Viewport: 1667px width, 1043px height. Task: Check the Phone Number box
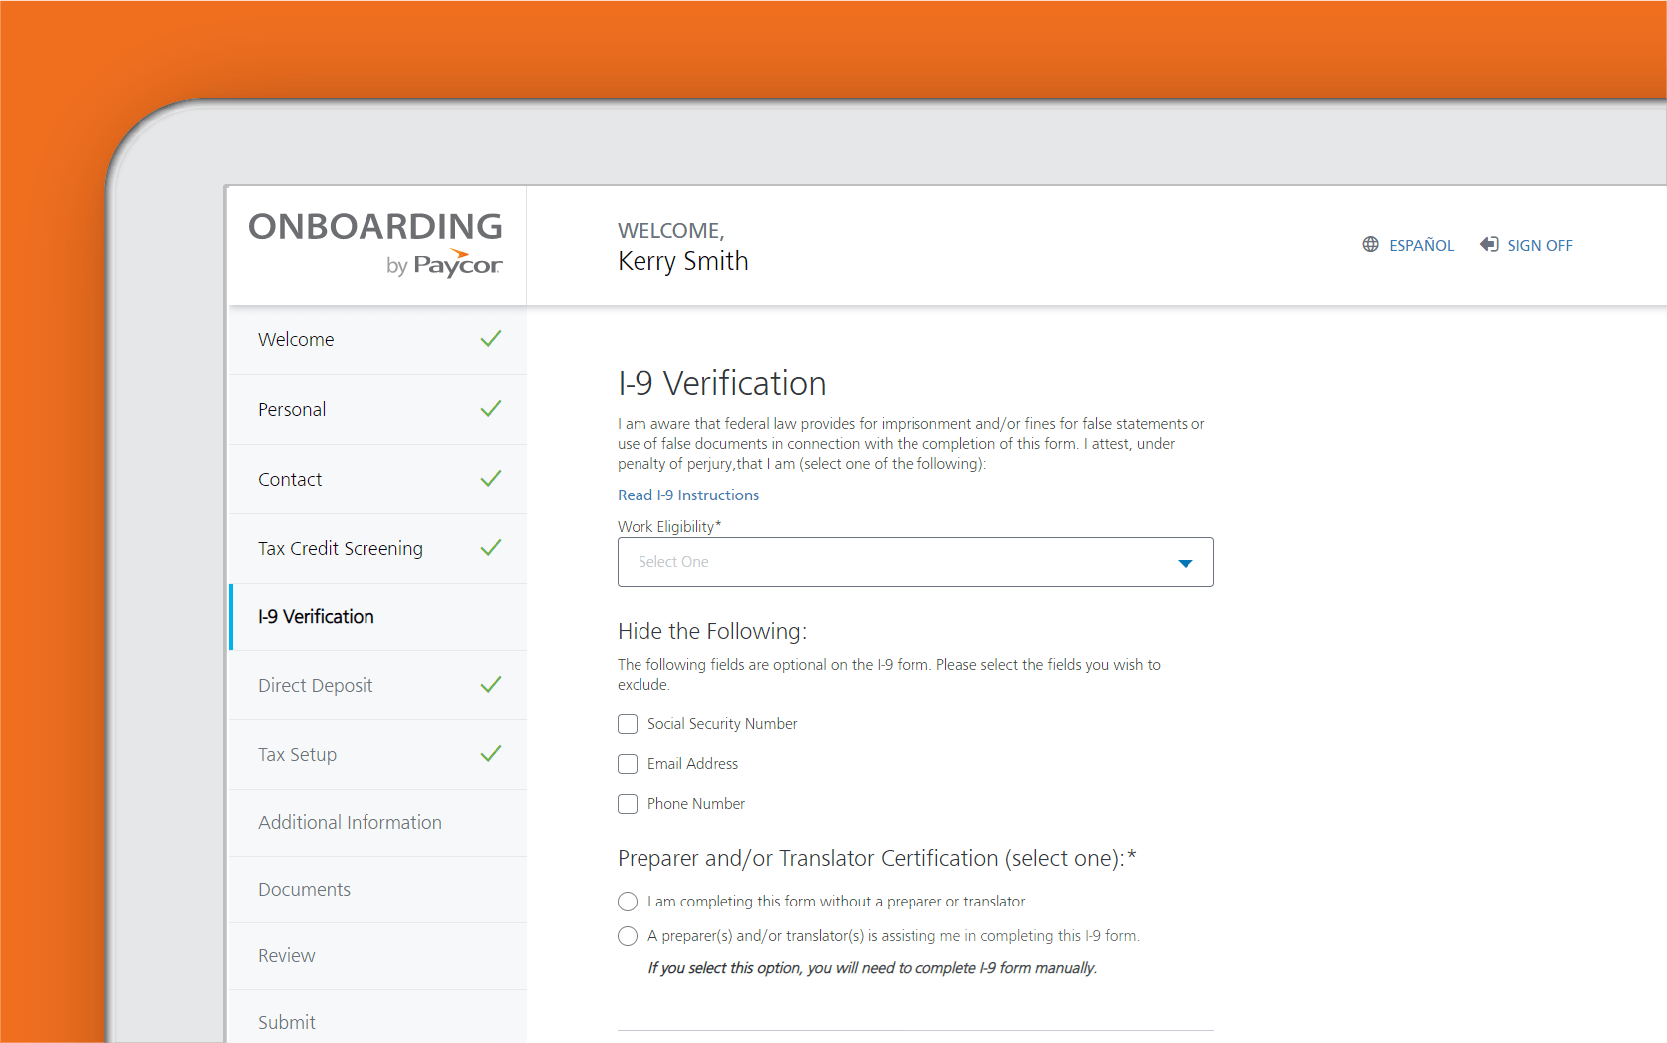pos(628,804)
